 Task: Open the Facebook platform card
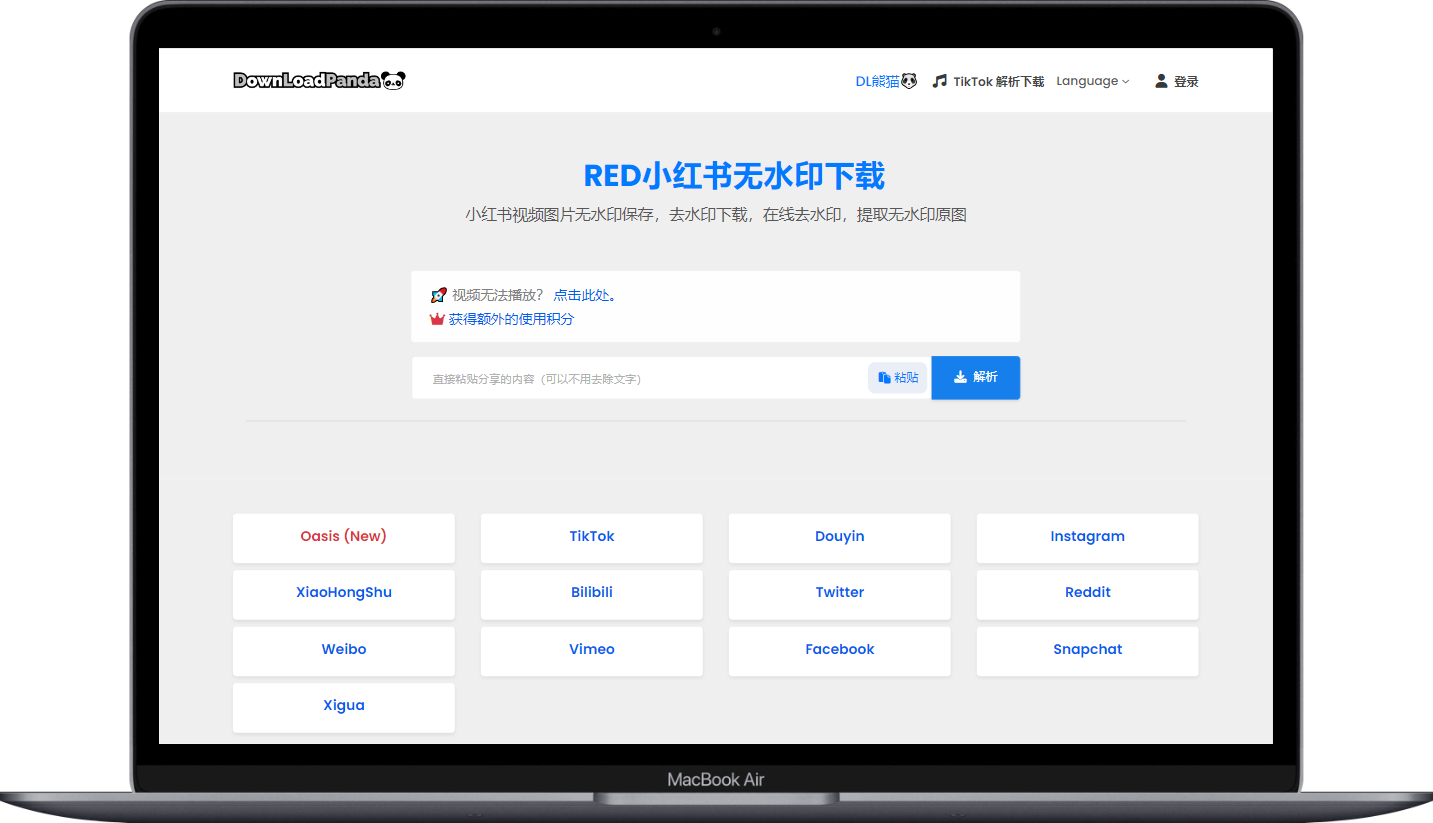(x=840, y=650)
